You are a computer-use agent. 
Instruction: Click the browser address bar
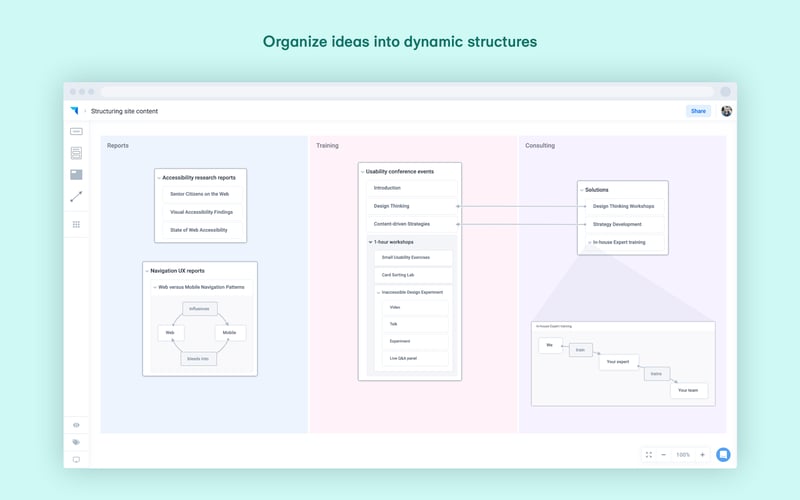click(407, 92)
